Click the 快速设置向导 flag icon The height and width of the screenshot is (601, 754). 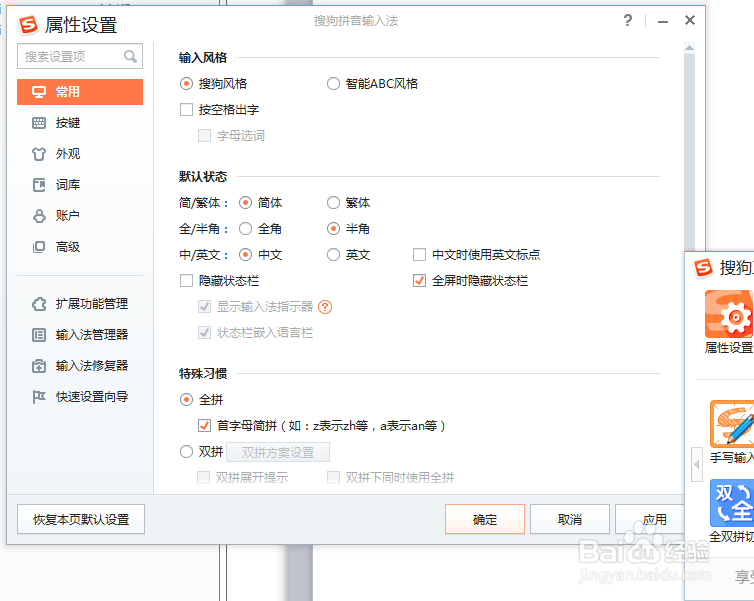[39, 397]
